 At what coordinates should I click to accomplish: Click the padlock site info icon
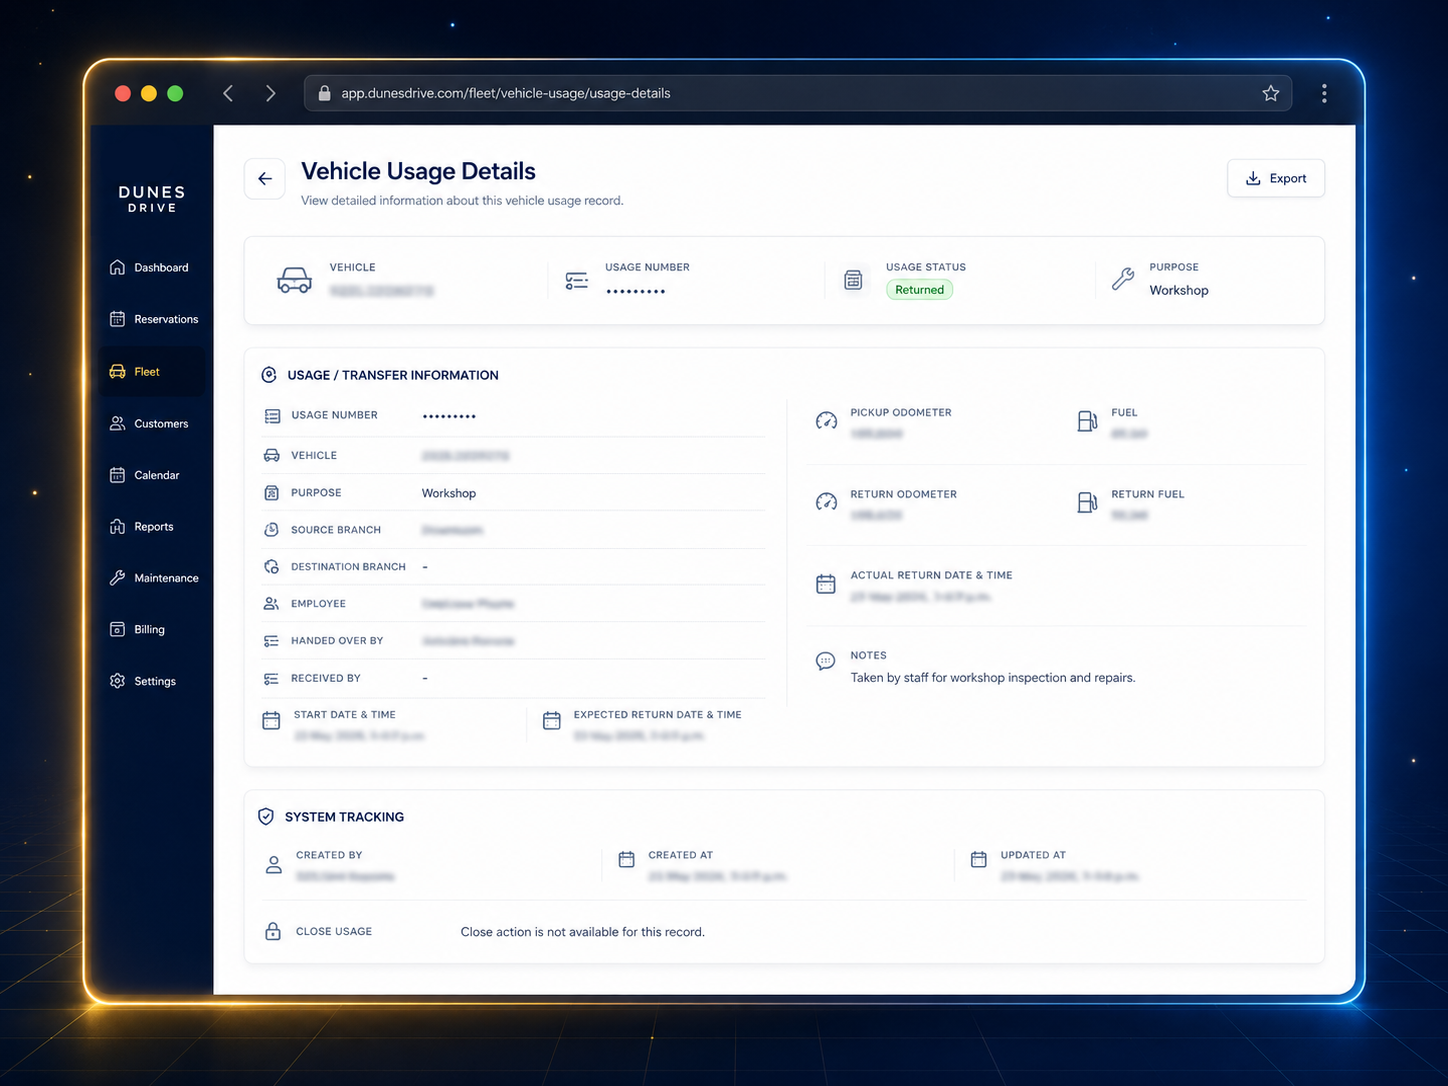coord(324,93)
